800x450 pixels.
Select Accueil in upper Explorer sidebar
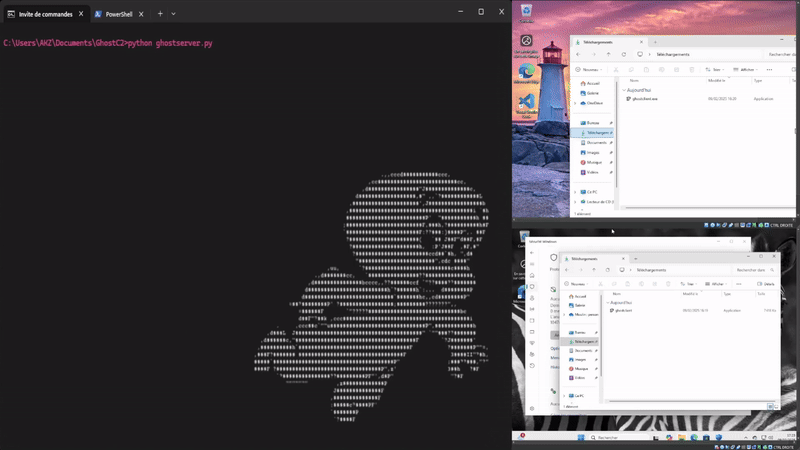click(593, 84)
